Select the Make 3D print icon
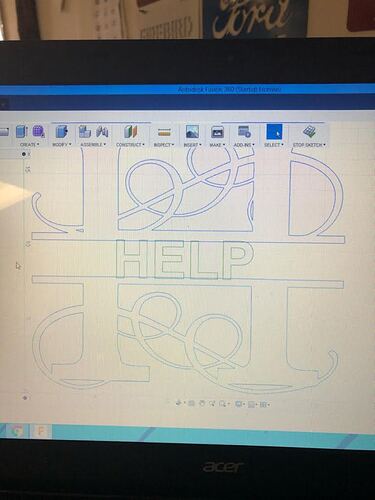375x500 pixels. tap(217, 132)
